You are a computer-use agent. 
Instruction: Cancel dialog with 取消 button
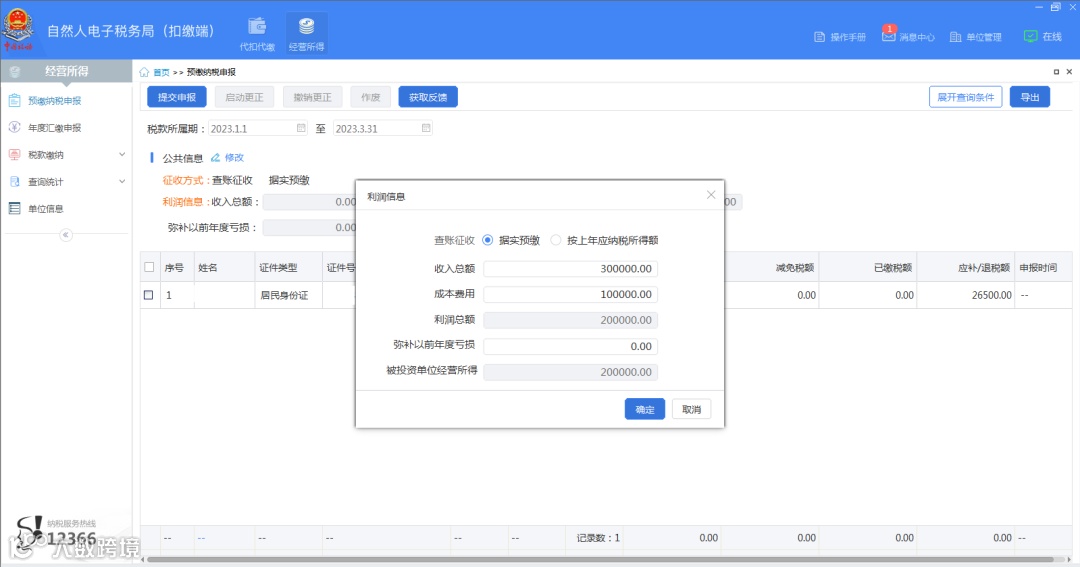tap(692, 409)
